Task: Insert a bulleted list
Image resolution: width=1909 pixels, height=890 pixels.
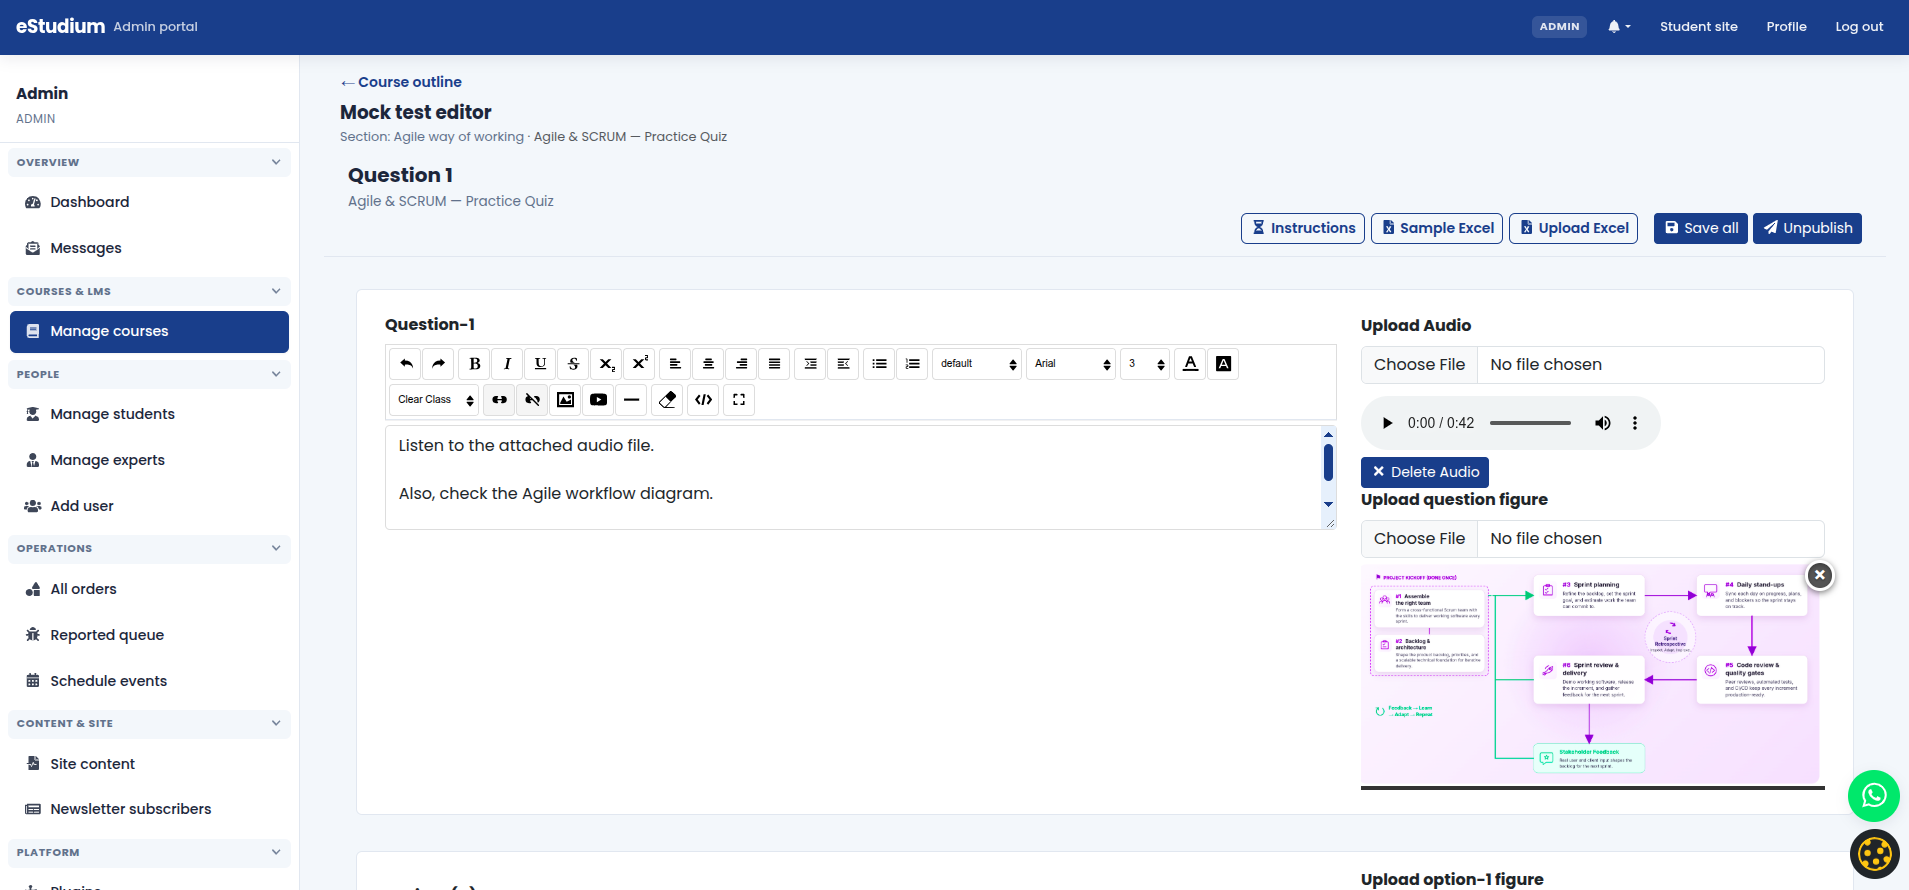Action: tap(879, 364)
